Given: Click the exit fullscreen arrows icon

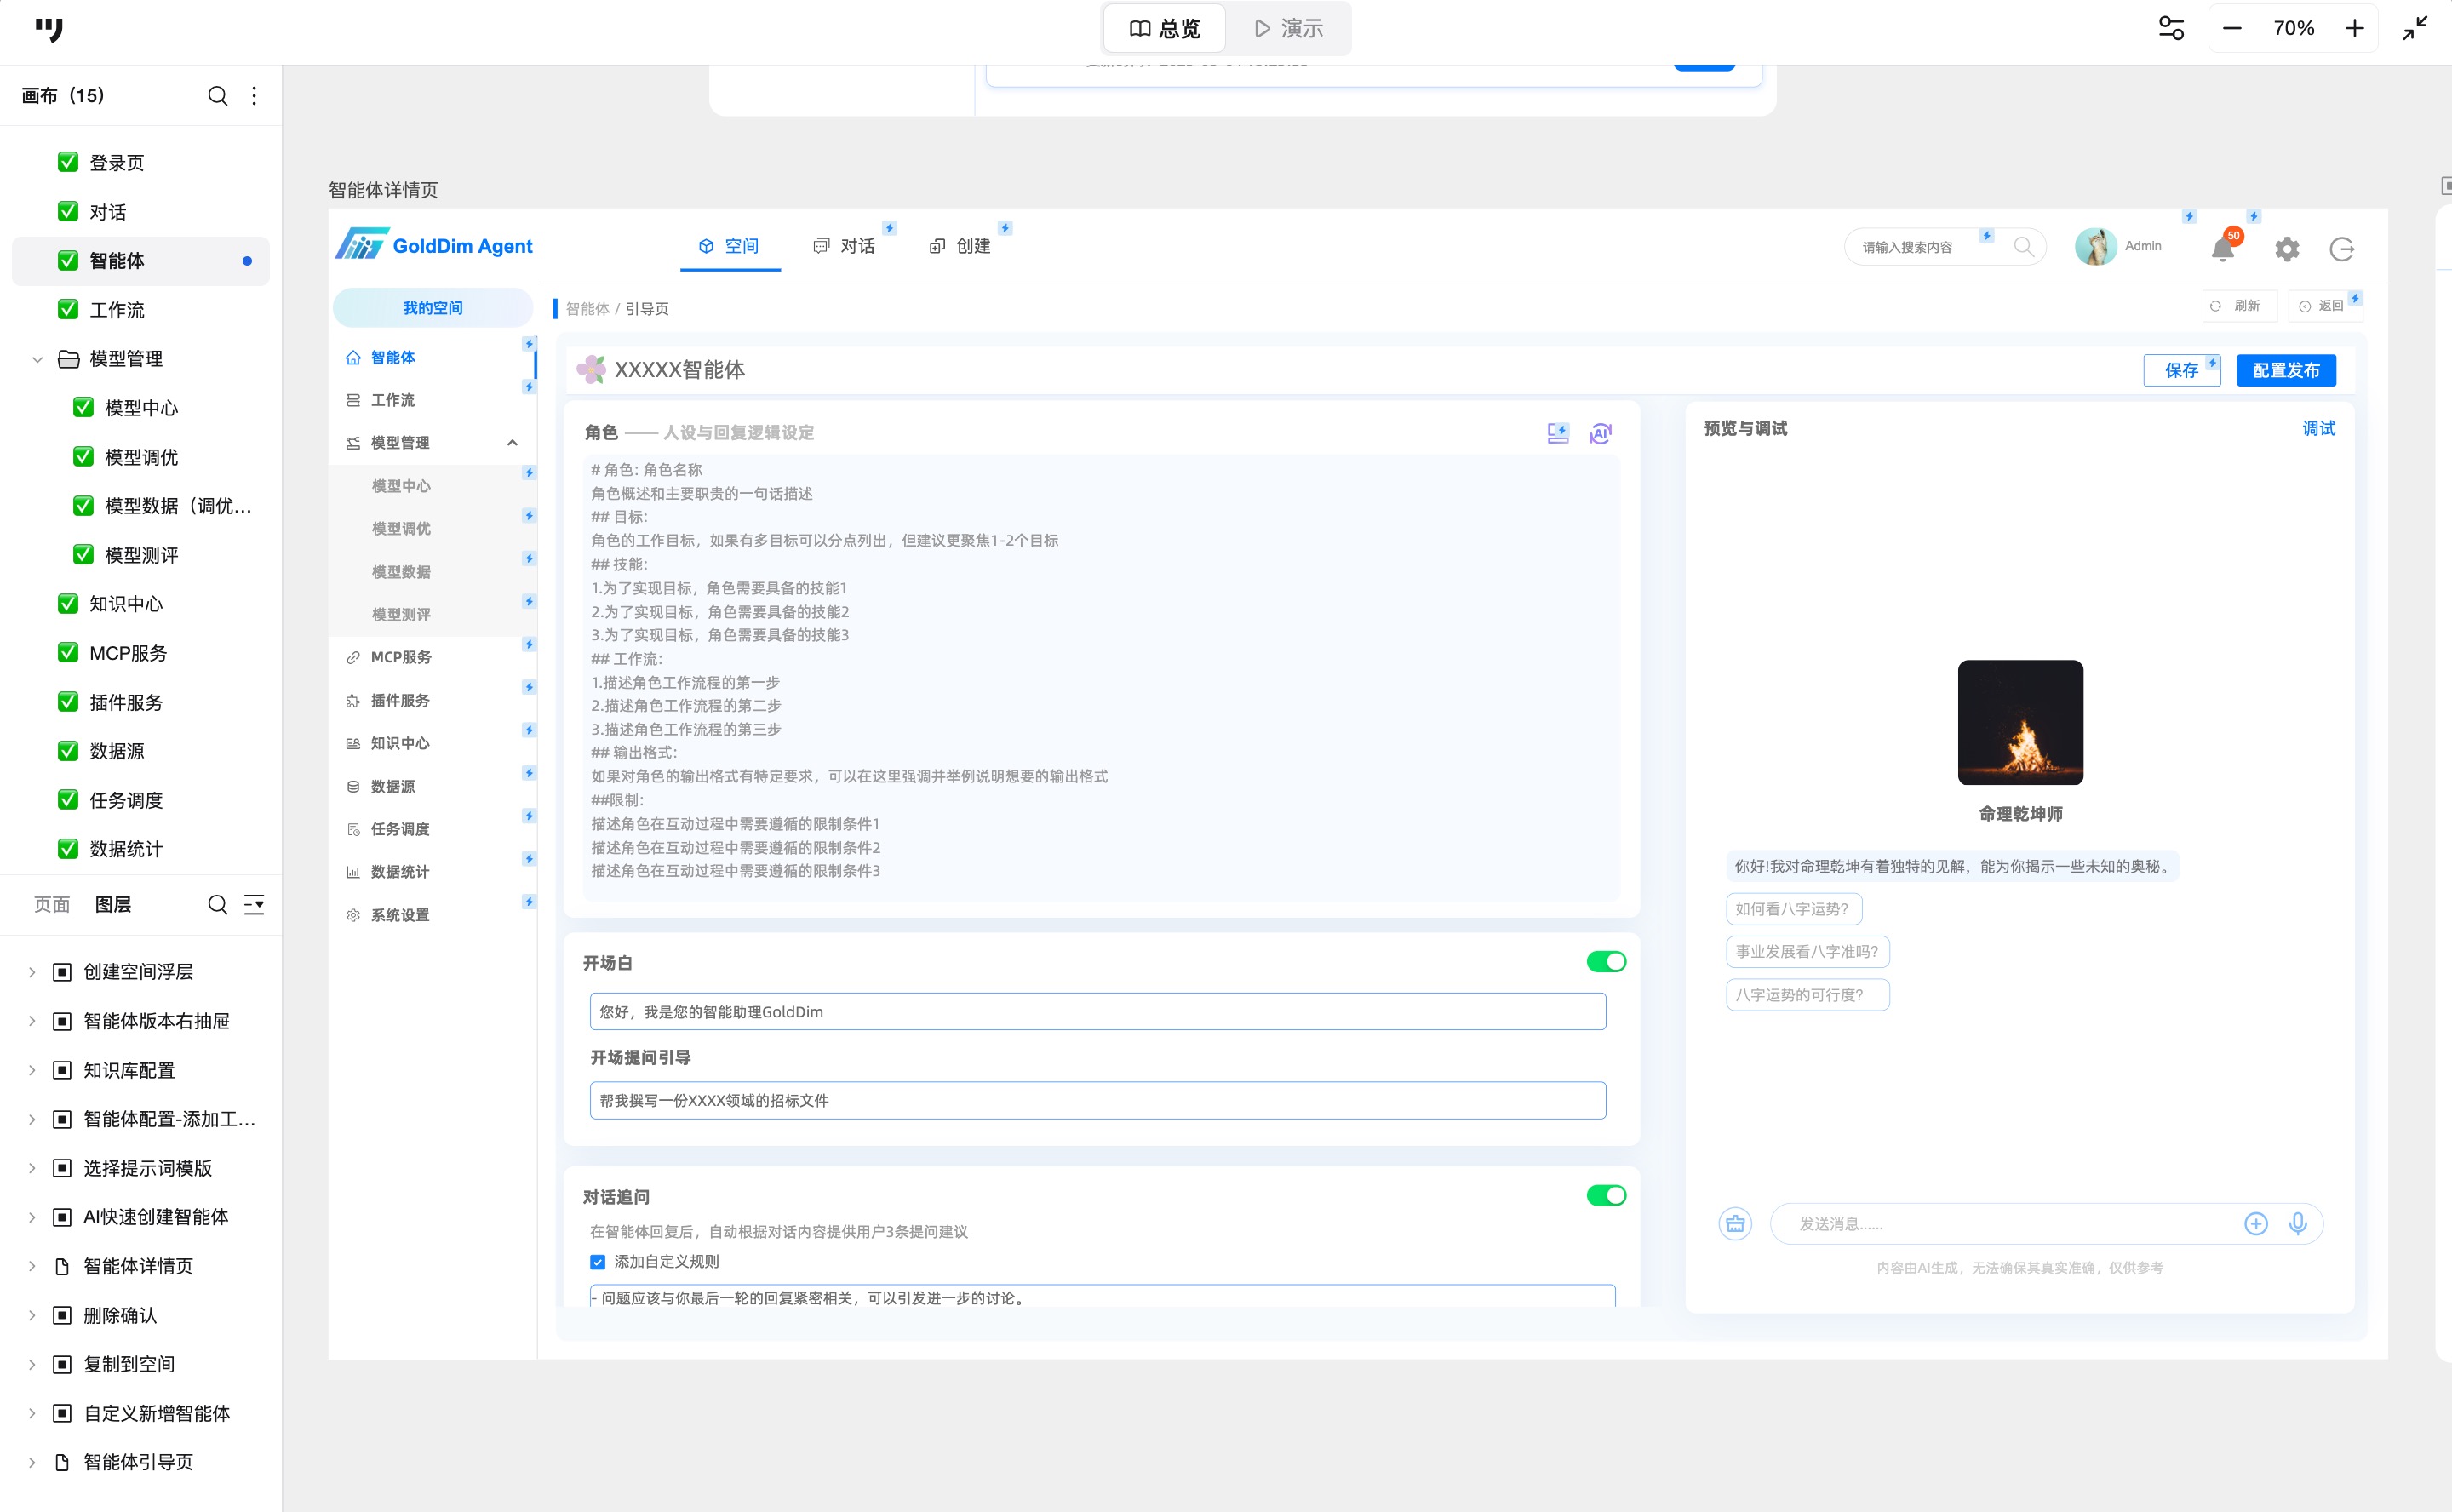Looking at the screenshot, I should click(x=2415, y=28).
